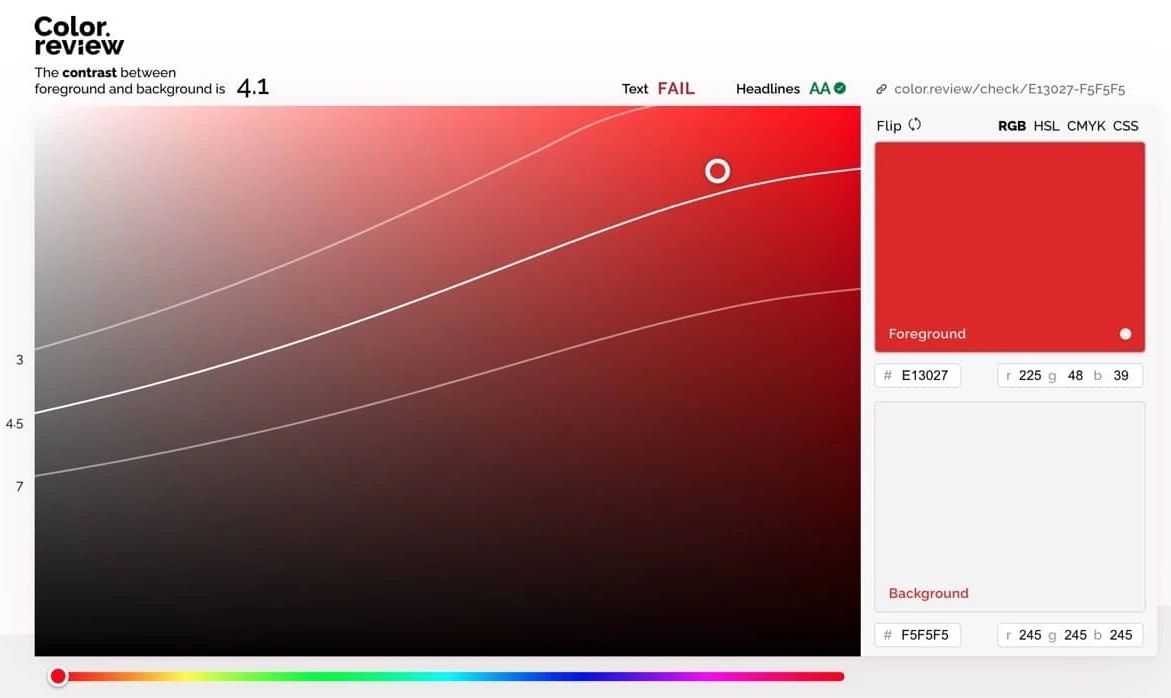Viewport: 1171px width, 698px height.
Task: Click the background green value 245 field
Action: 1075,635
